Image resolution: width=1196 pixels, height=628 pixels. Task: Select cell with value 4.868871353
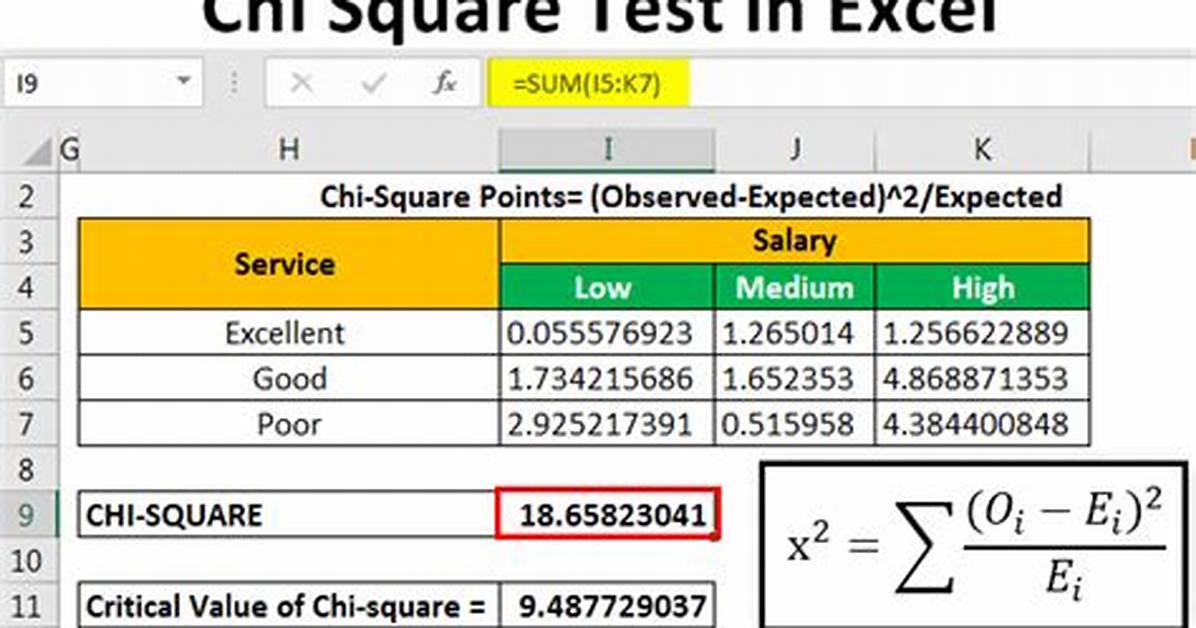pos(982,378)
